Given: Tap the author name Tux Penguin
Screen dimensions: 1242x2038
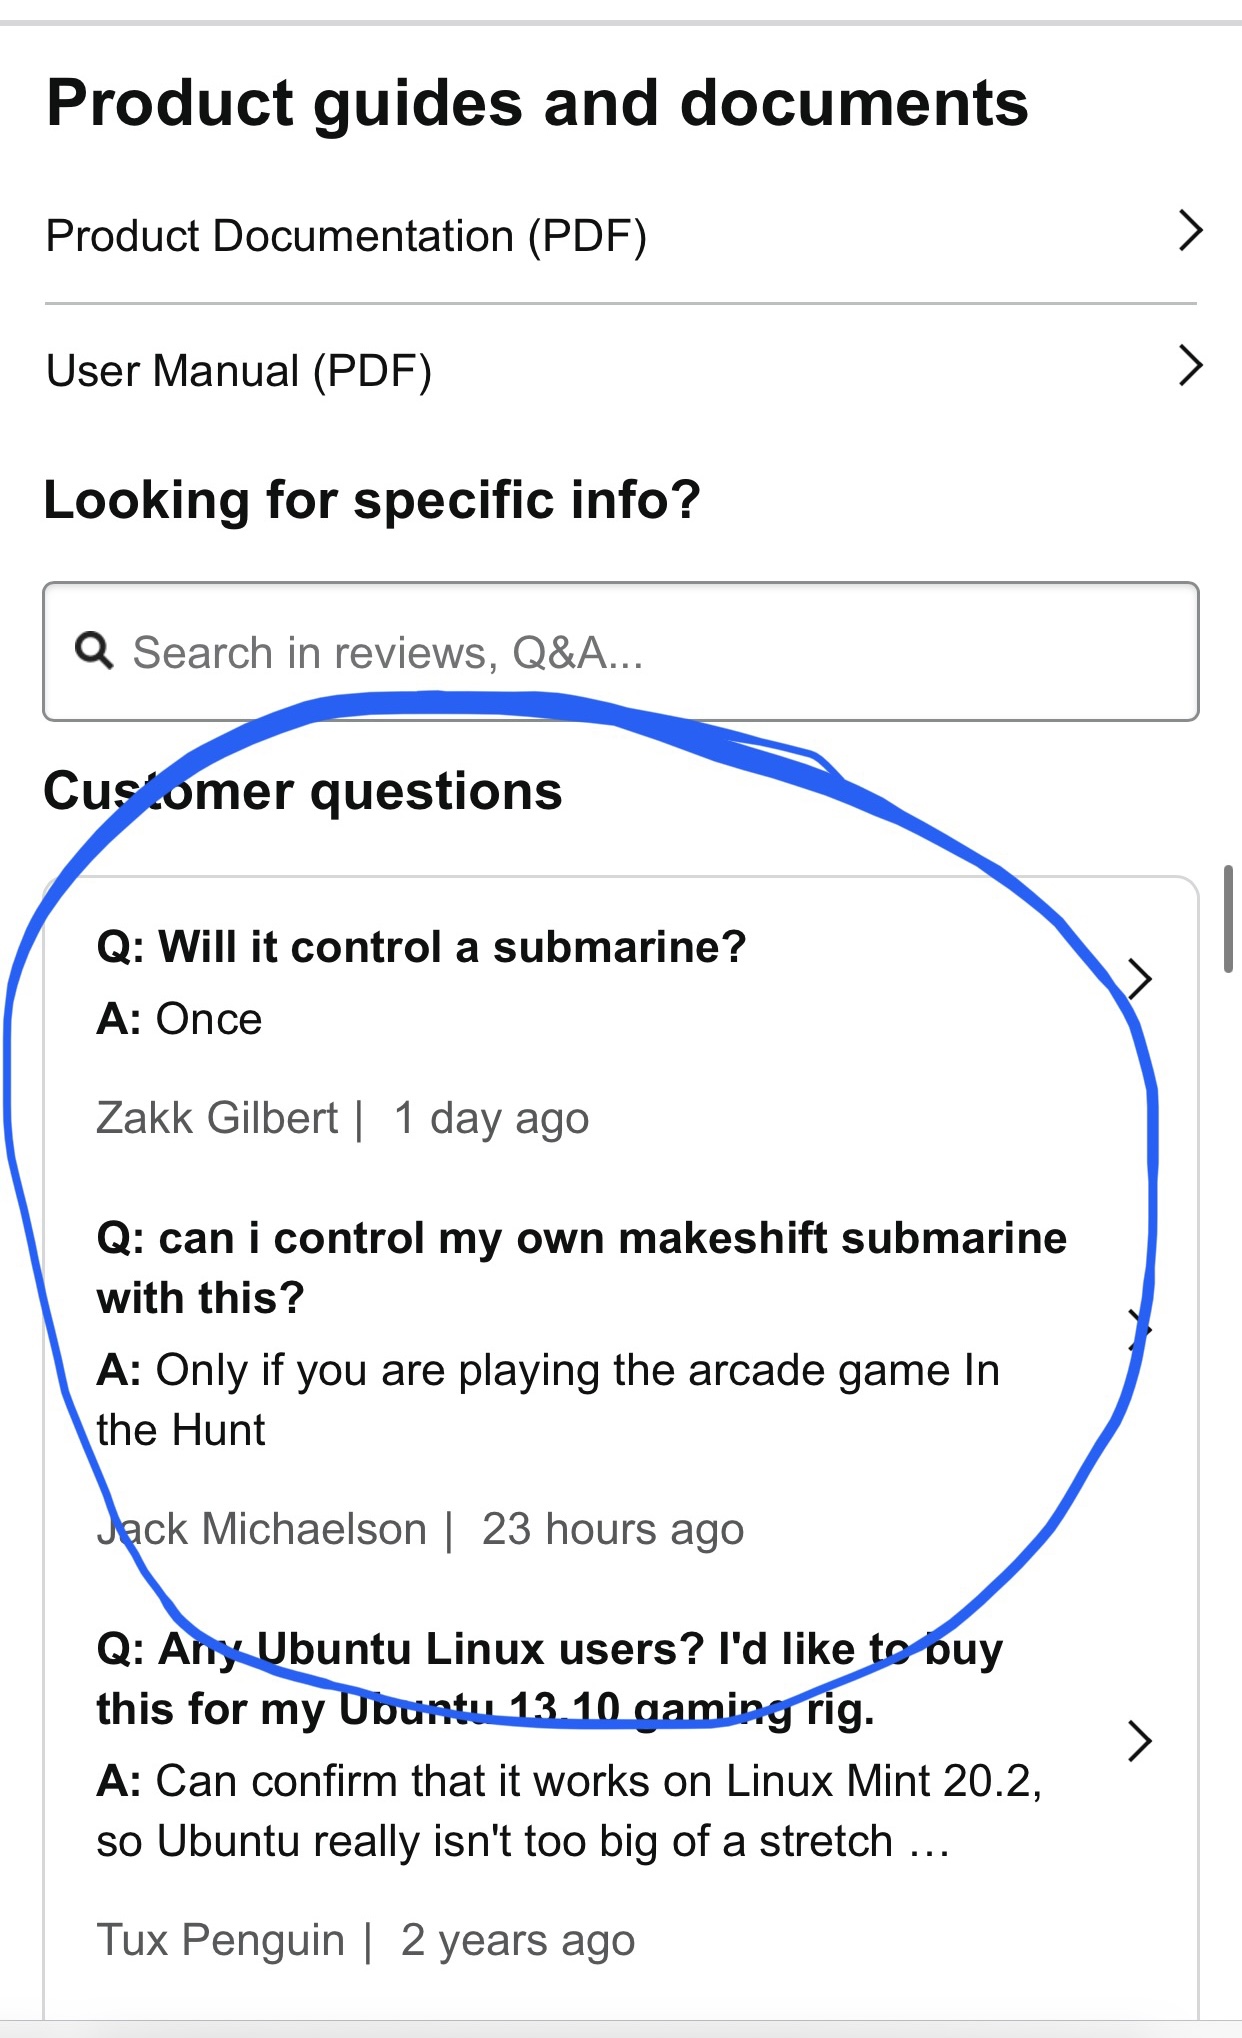Looking at the screenshot, I should tap(221, 1940).
